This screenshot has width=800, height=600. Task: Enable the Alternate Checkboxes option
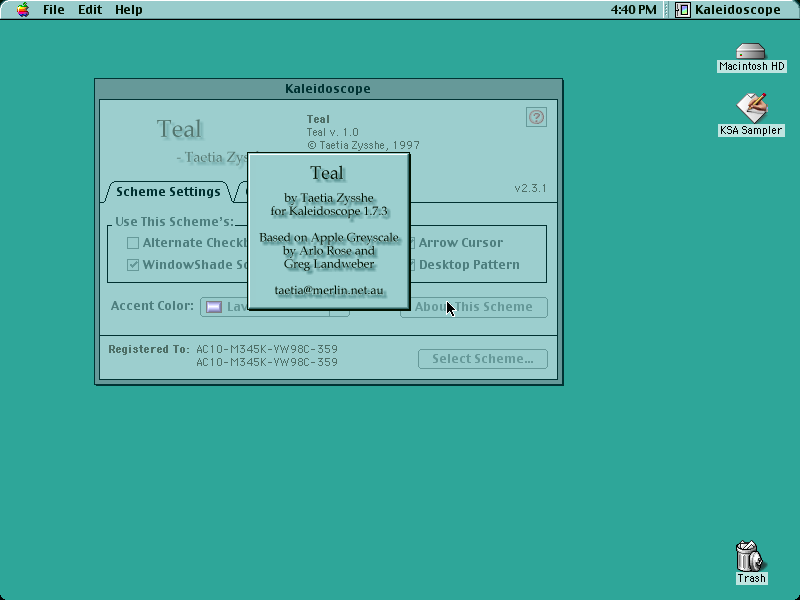click(133, 243)
